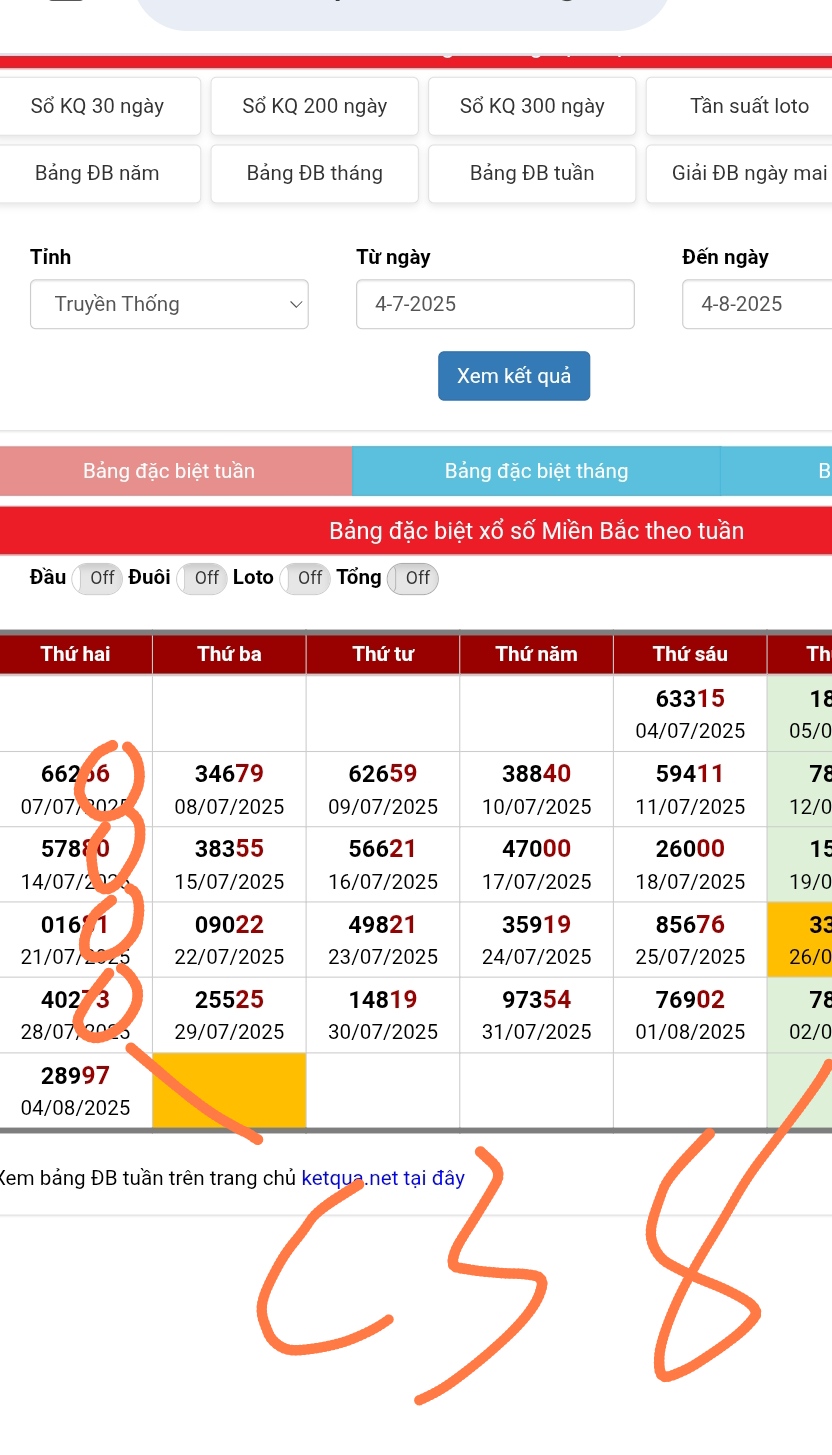Image resolution: width=832 pixels, height=1455 pixels.
Task: Go to Bảng ĐB tháng
Action: pyautogui.click(x=314, y=173)
